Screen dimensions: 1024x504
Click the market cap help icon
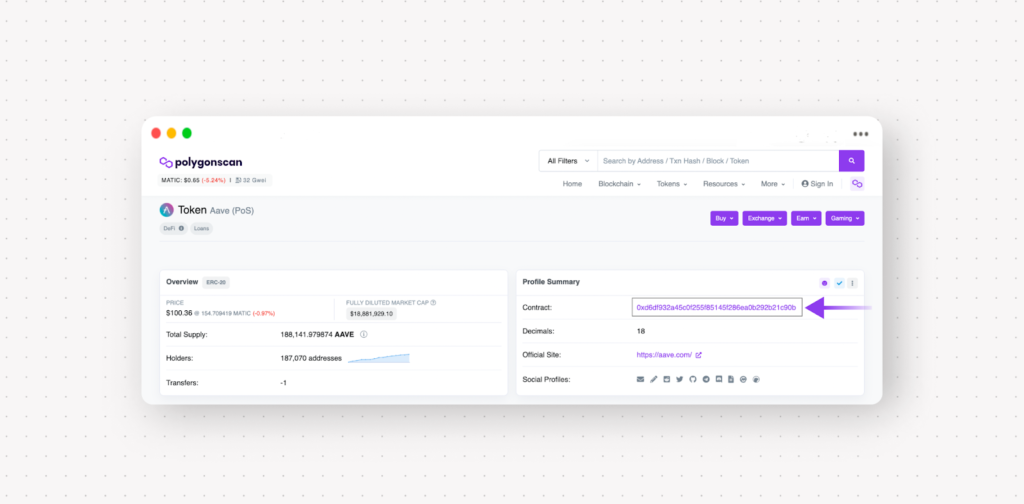433,303
